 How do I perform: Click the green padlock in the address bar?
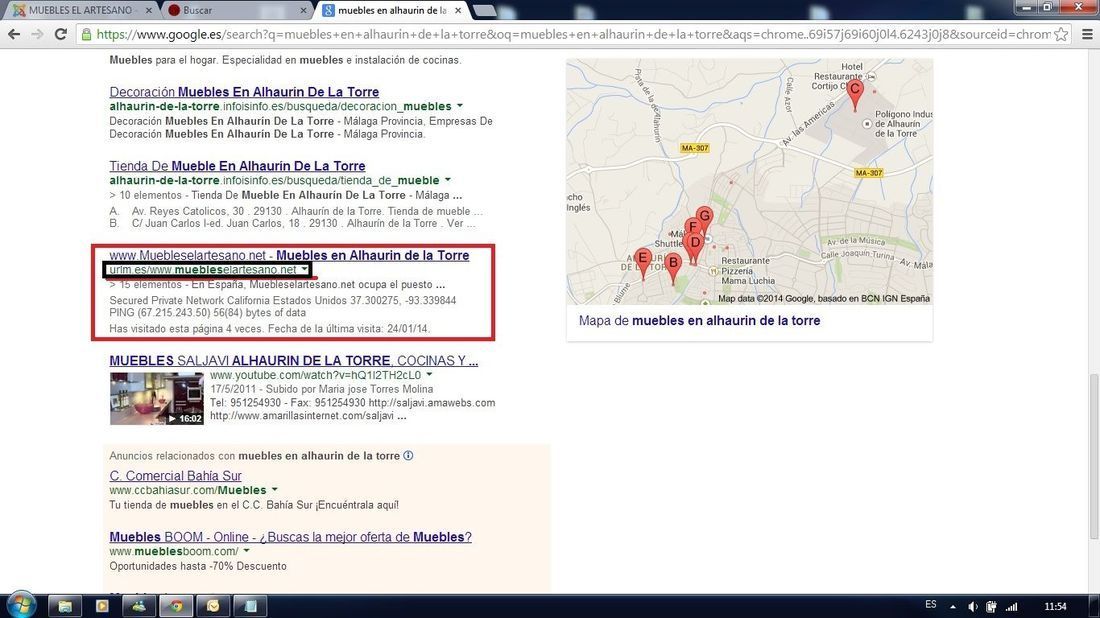tap(86, 34)
